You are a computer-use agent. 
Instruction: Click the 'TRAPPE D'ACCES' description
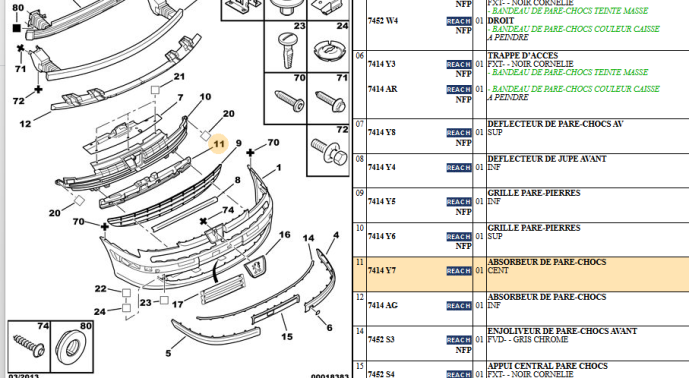pyautogui.click(x=522, y=55)
